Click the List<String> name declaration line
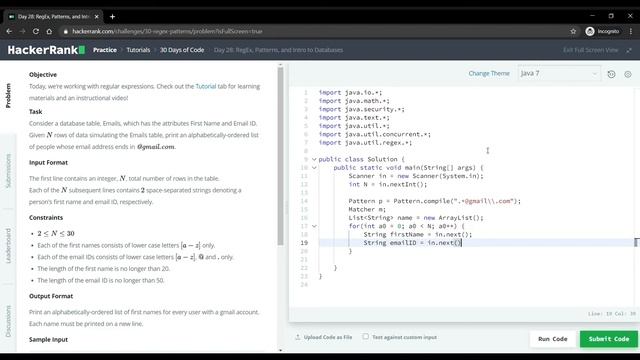Image resolution: width=640 pixels, height=360 pixels. click(416, 218)
